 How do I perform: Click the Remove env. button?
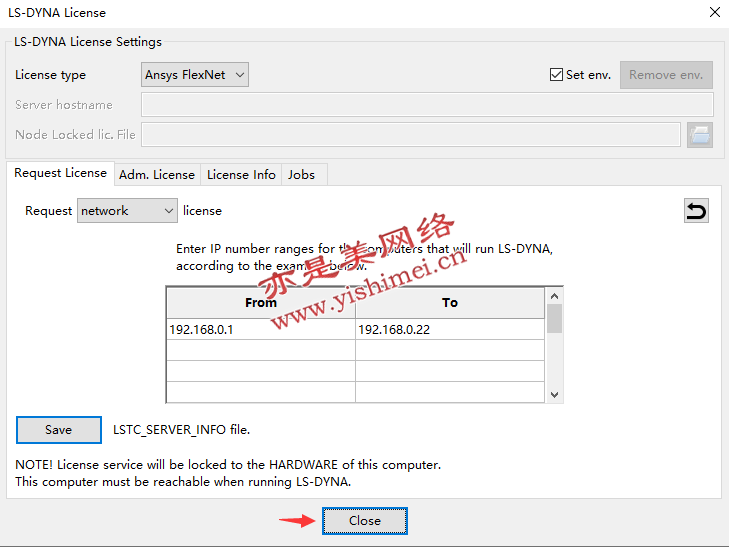coord(666,75)
